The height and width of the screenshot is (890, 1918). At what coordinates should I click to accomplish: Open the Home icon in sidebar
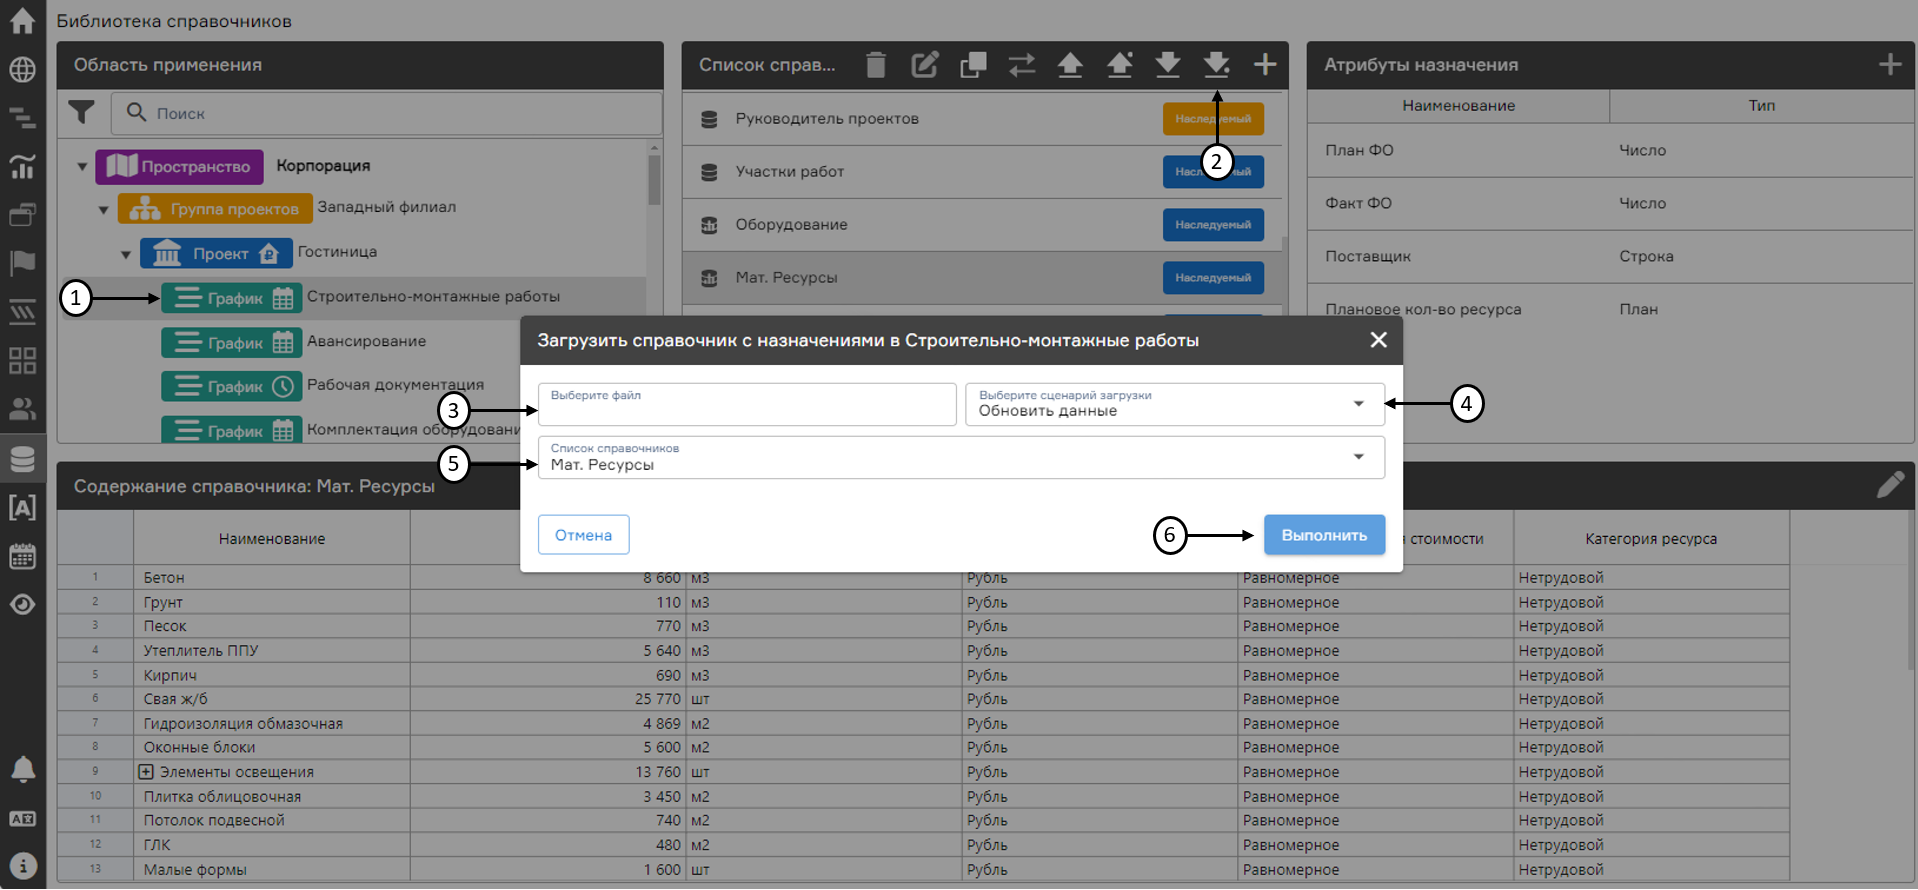tap(22, 21)
